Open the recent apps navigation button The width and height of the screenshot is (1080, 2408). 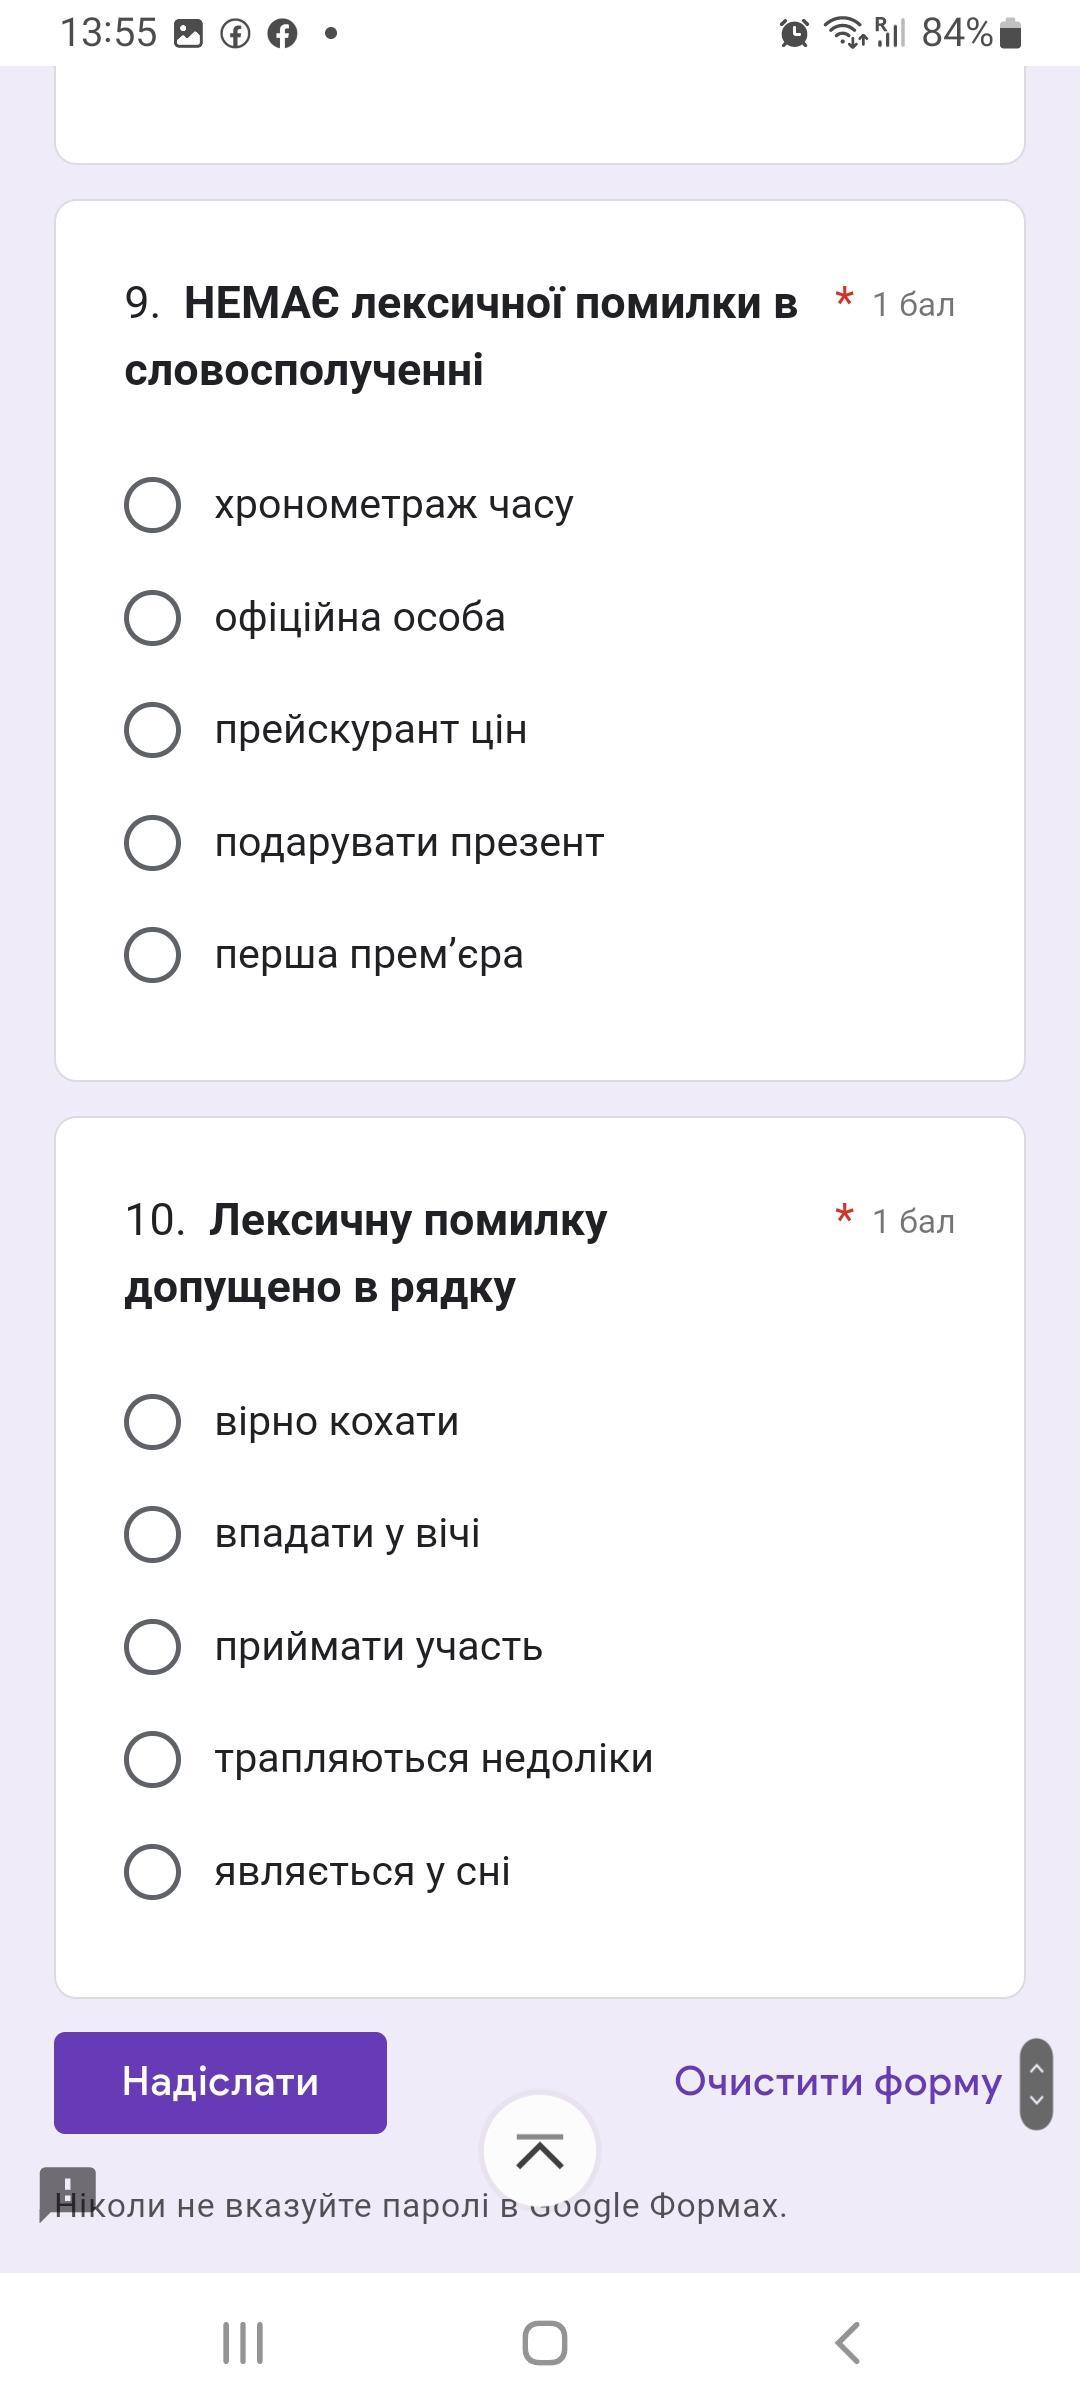pos(242,2343)
